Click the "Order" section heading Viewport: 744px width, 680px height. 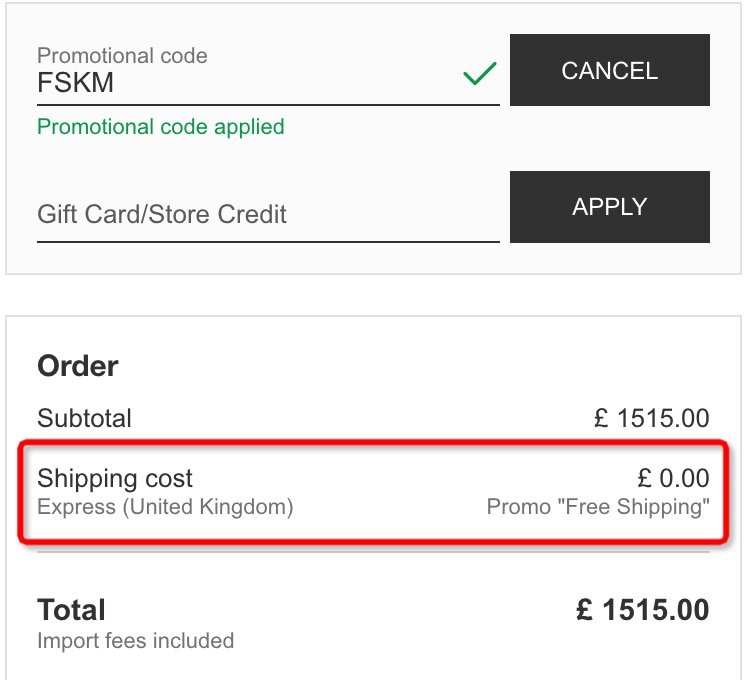coord(78,366)
